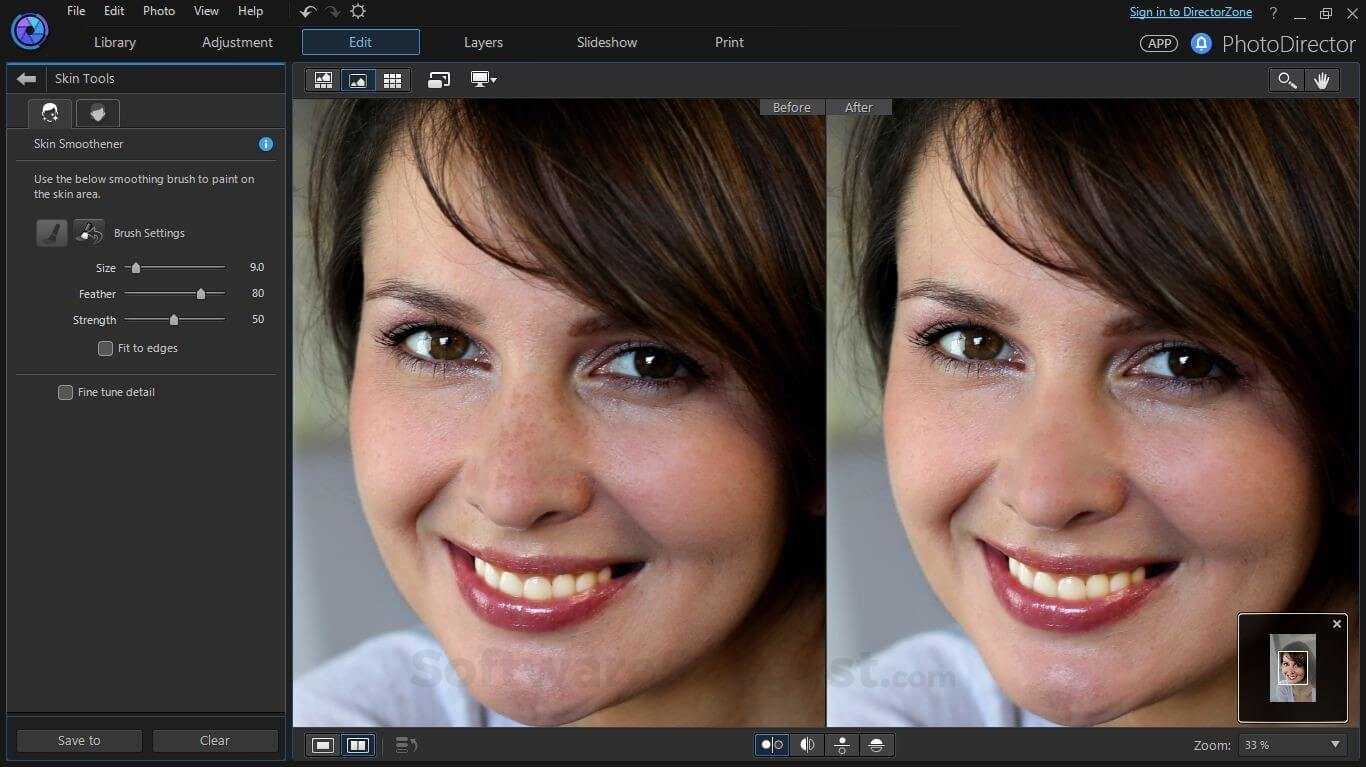Switch to the Layers tab
Screen dimensions: 1366x767
(x=482, y=42)
